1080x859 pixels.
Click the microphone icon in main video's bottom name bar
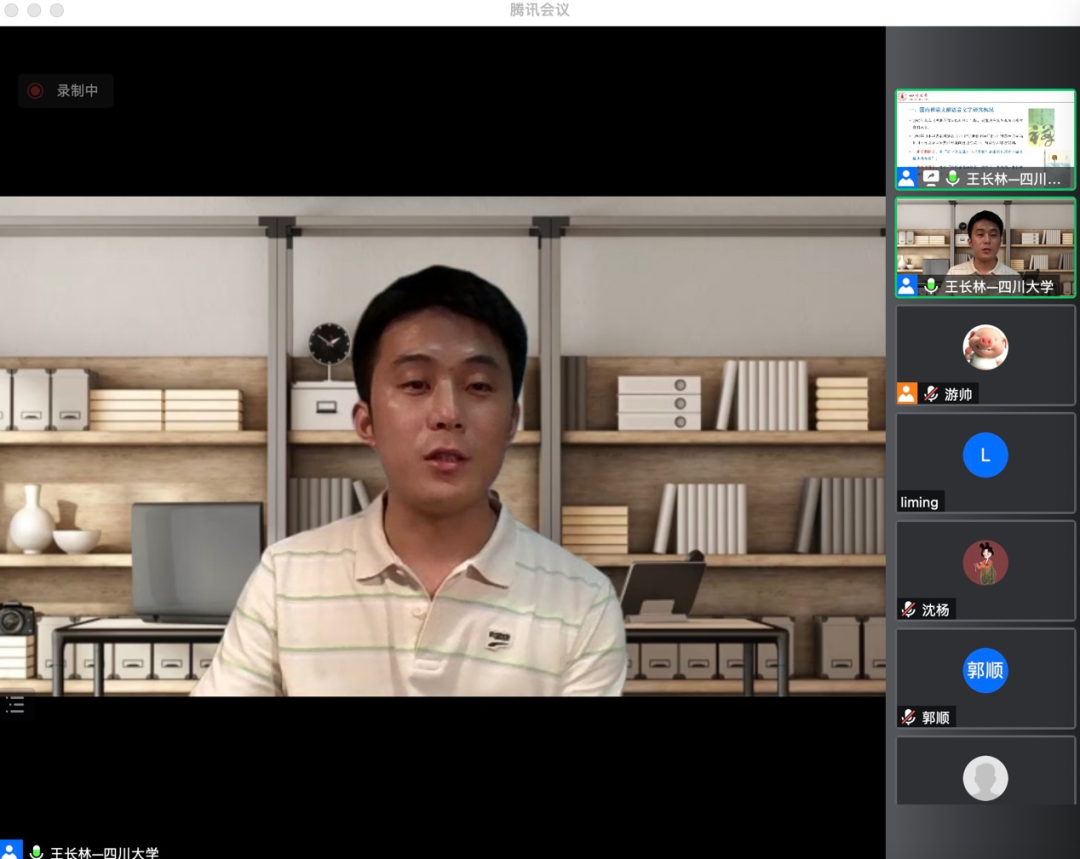37,852
